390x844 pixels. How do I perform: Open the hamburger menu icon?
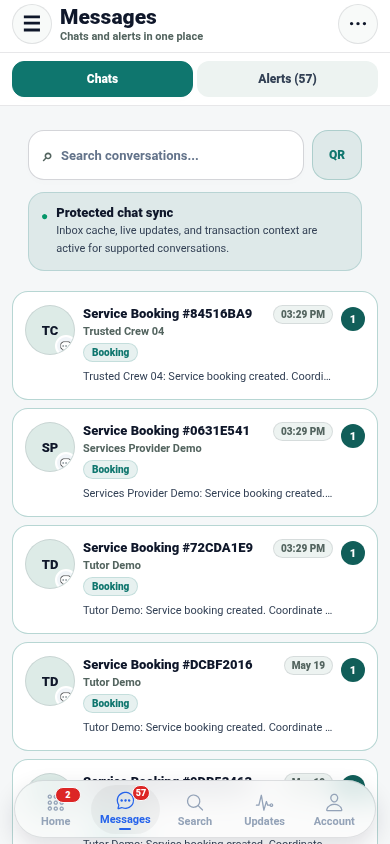click(x=32, y=24)
